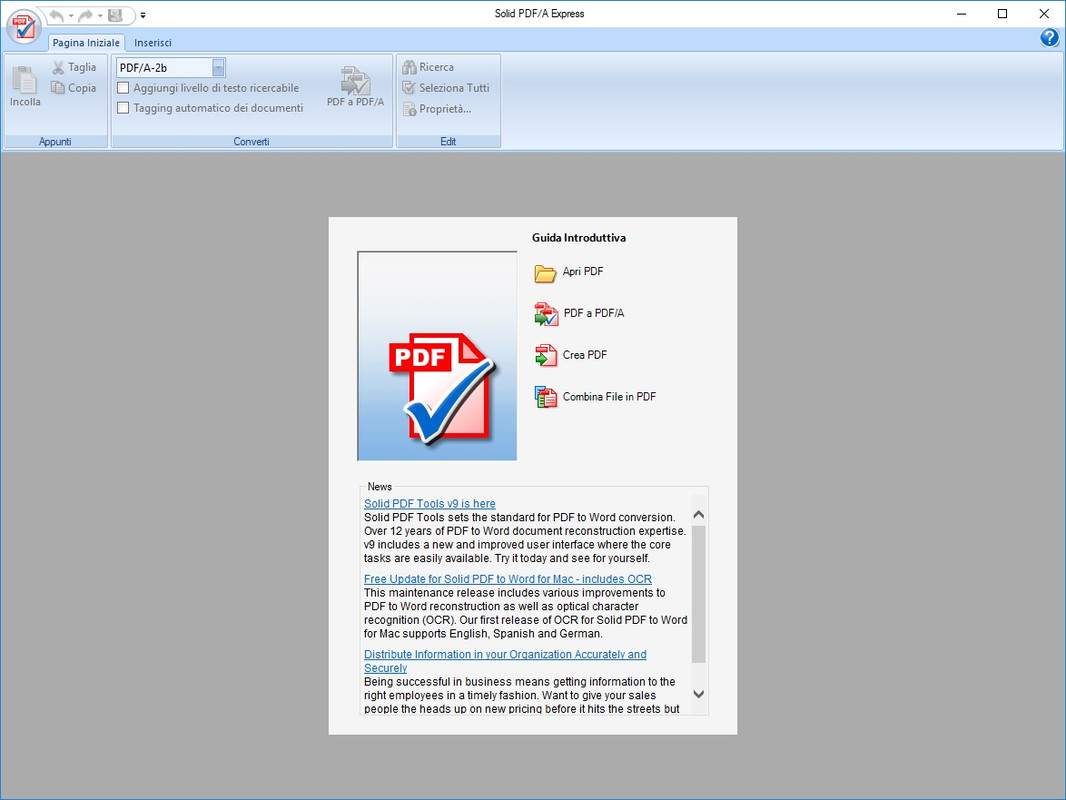This screenshot has height=800, width=1066.
Task: Click the Save disk icon in quick access toolbar
Action: [x=115, y=15]
